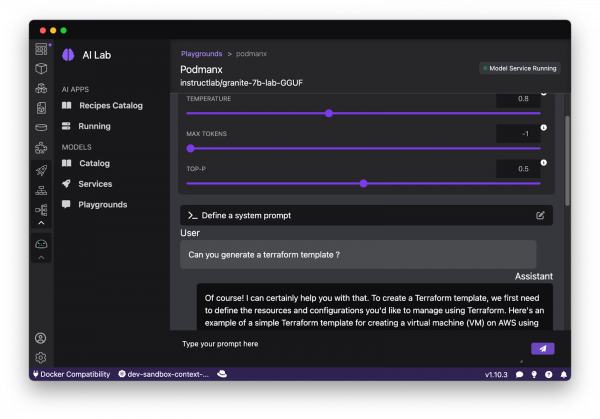The width and height of the screenshot is (600, 419).
Task: Open the Volumes view in sidebar
Action: (41, 127)
